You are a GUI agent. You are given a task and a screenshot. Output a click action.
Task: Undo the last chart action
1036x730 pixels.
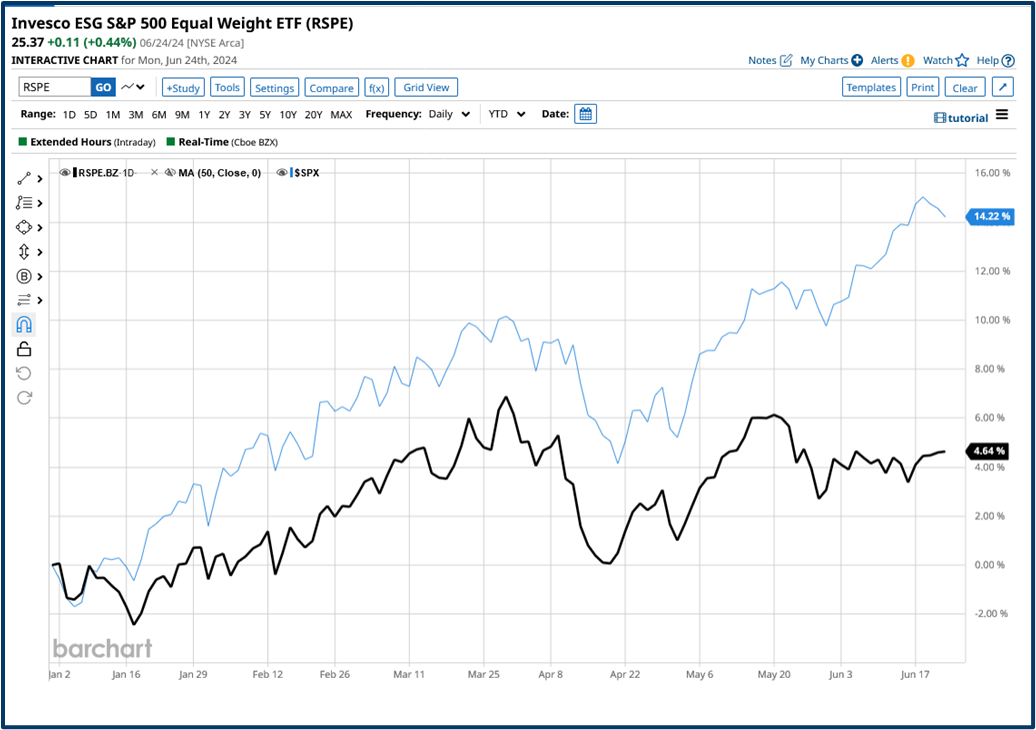[x=23, y=373]
